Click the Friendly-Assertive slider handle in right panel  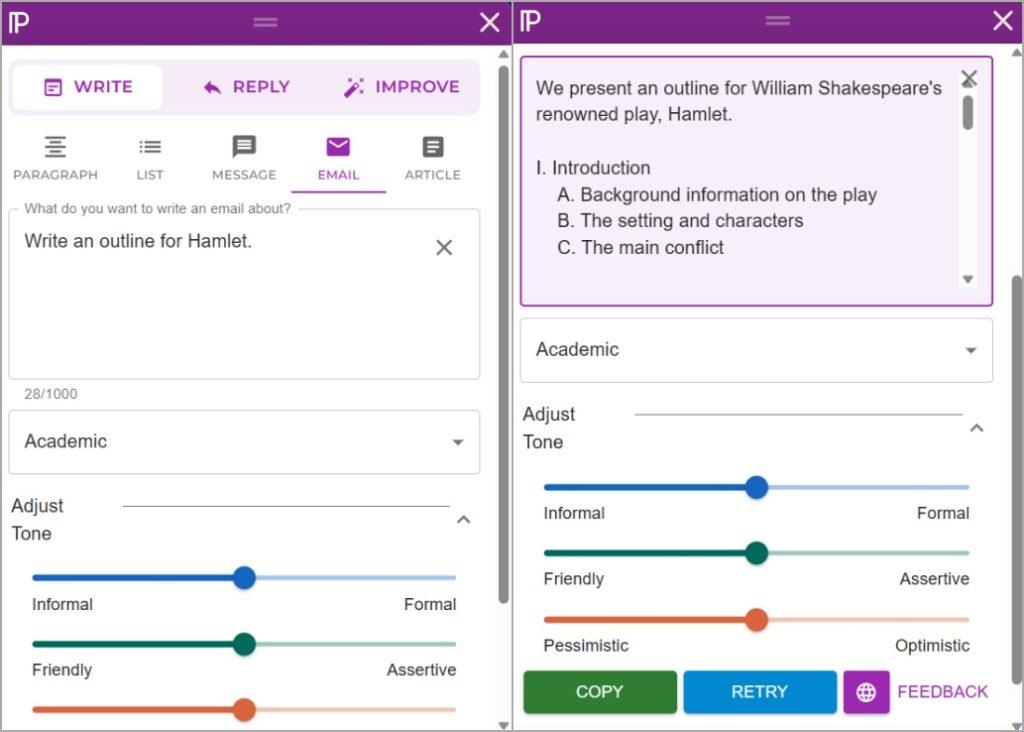(756, 553)
